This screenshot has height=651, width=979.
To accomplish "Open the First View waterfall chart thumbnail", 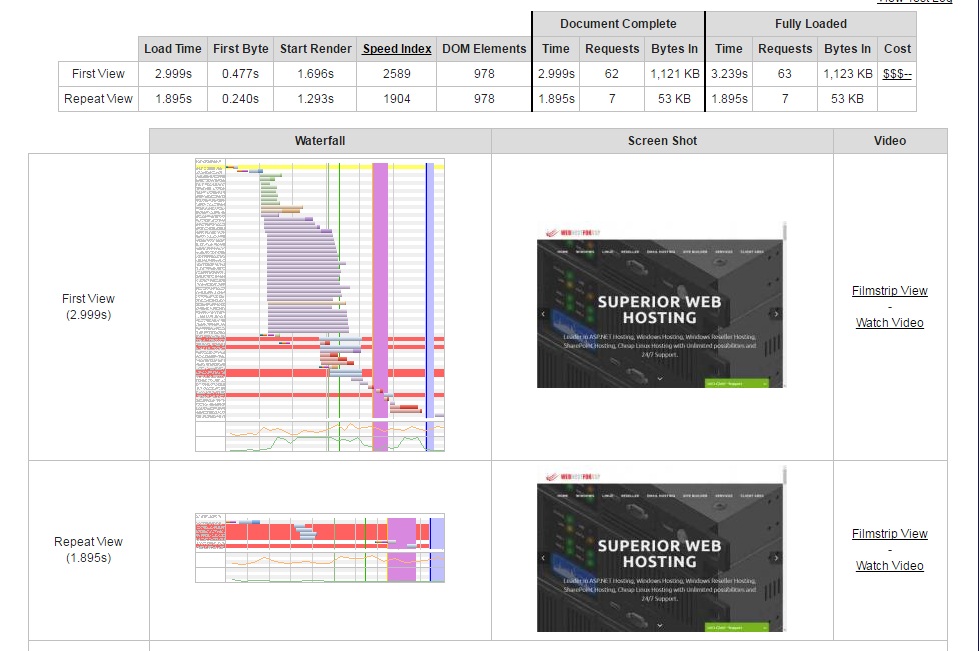I will (320, 305).
